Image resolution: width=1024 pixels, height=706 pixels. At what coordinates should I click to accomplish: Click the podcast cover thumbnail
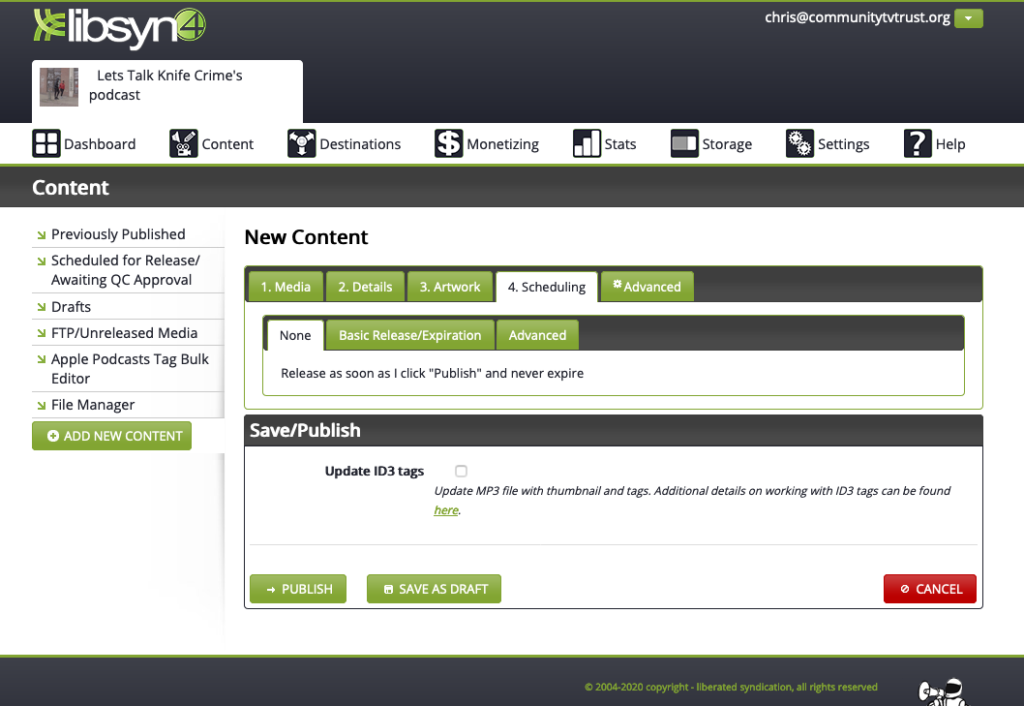(x=59, y=87)
